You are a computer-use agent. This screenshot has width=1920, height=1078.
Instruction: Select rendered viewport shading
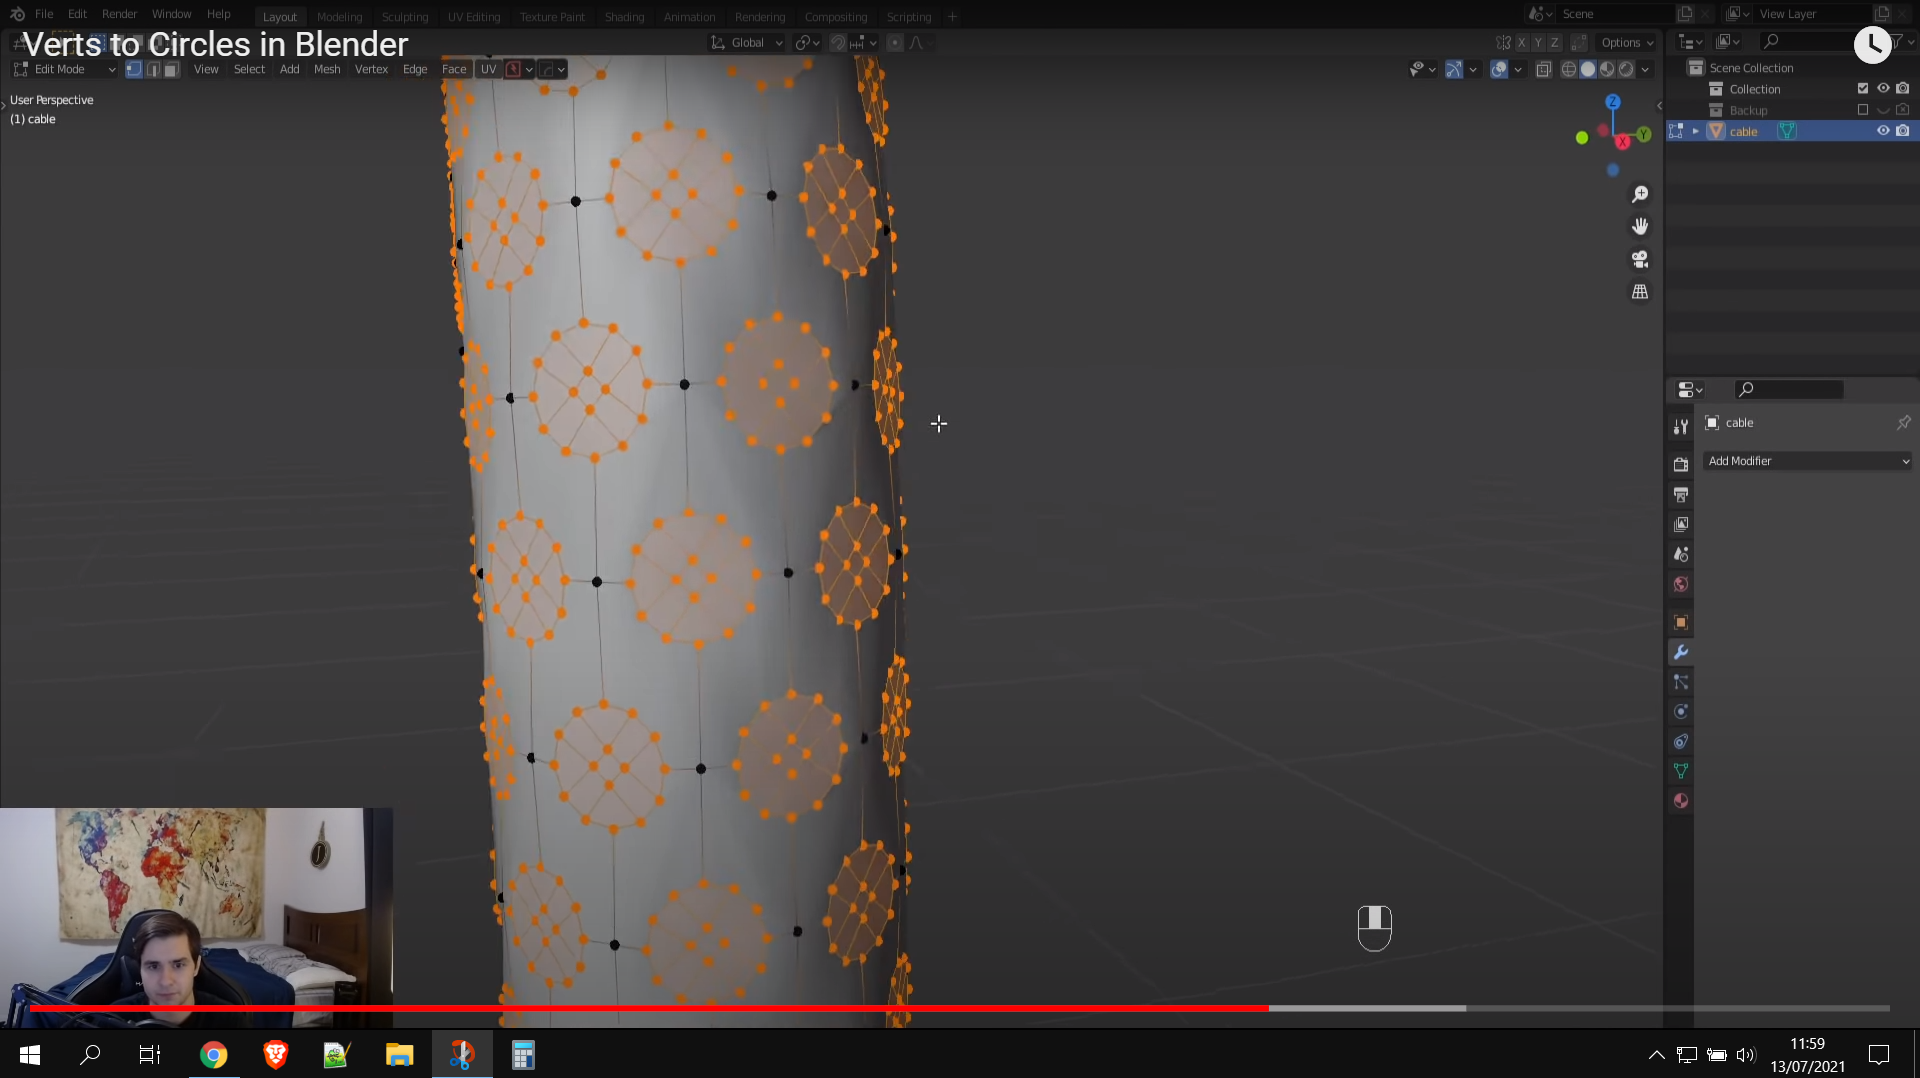click(x=1626, y=69)
